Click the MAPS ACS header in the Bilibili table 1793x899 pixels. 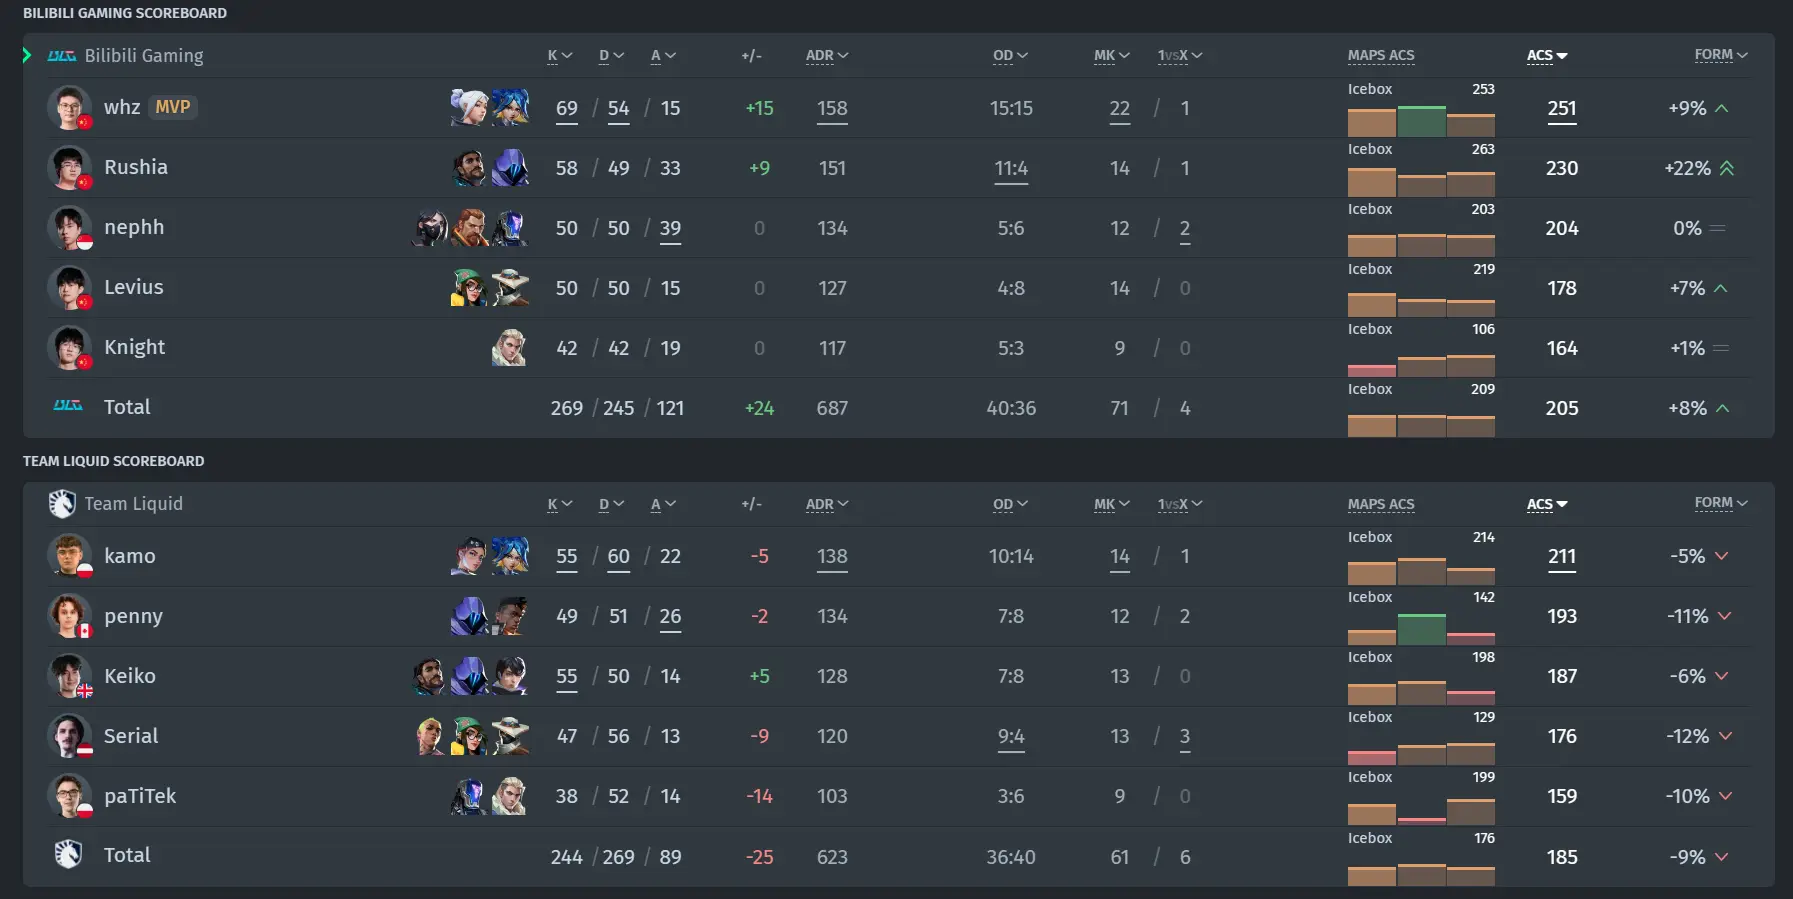tap(1381, 55)
